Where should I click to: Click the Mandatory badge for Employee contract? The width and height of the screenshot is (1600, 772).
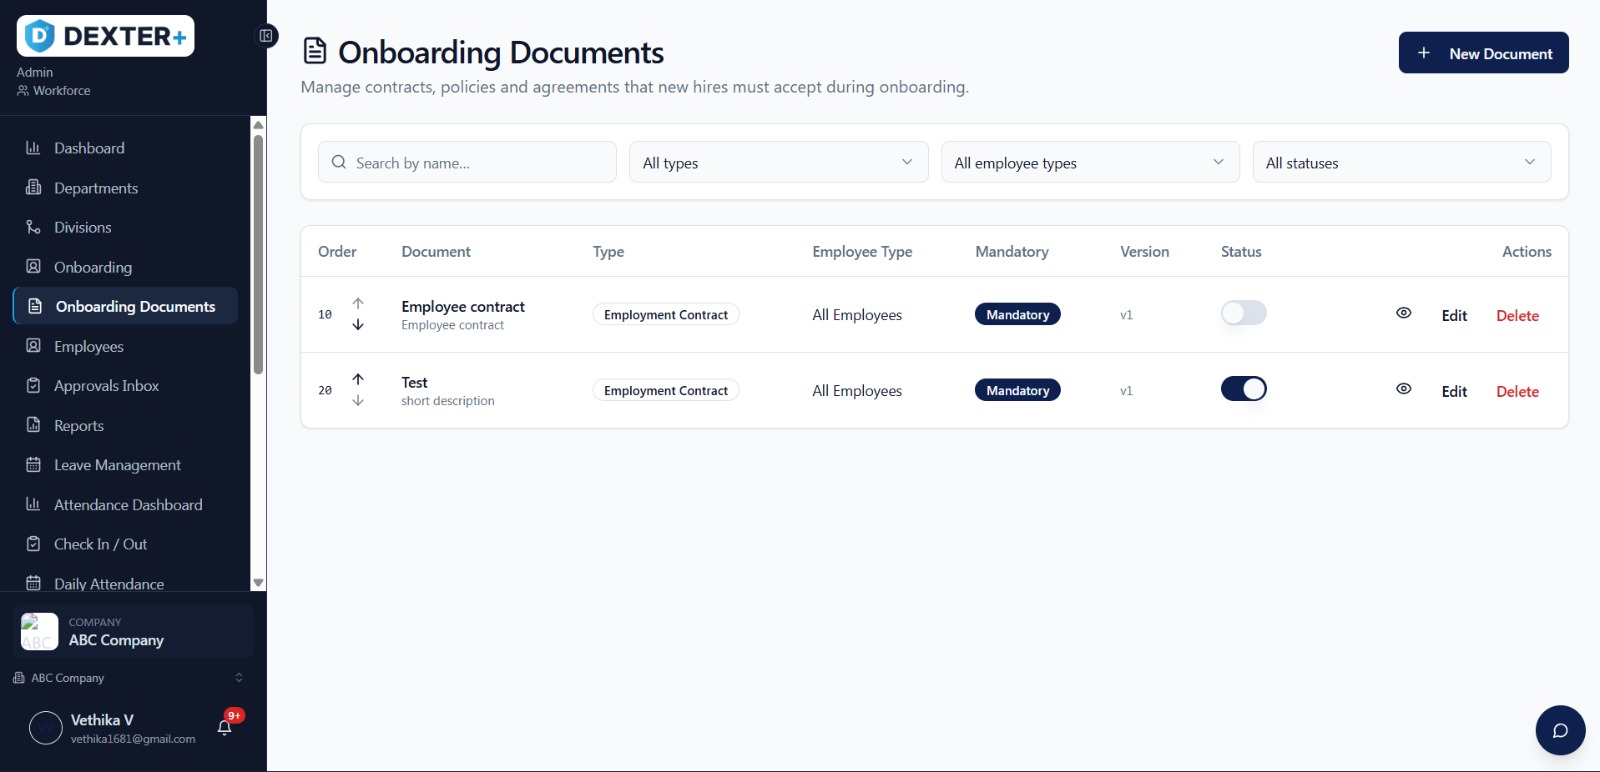point(1018,314)
